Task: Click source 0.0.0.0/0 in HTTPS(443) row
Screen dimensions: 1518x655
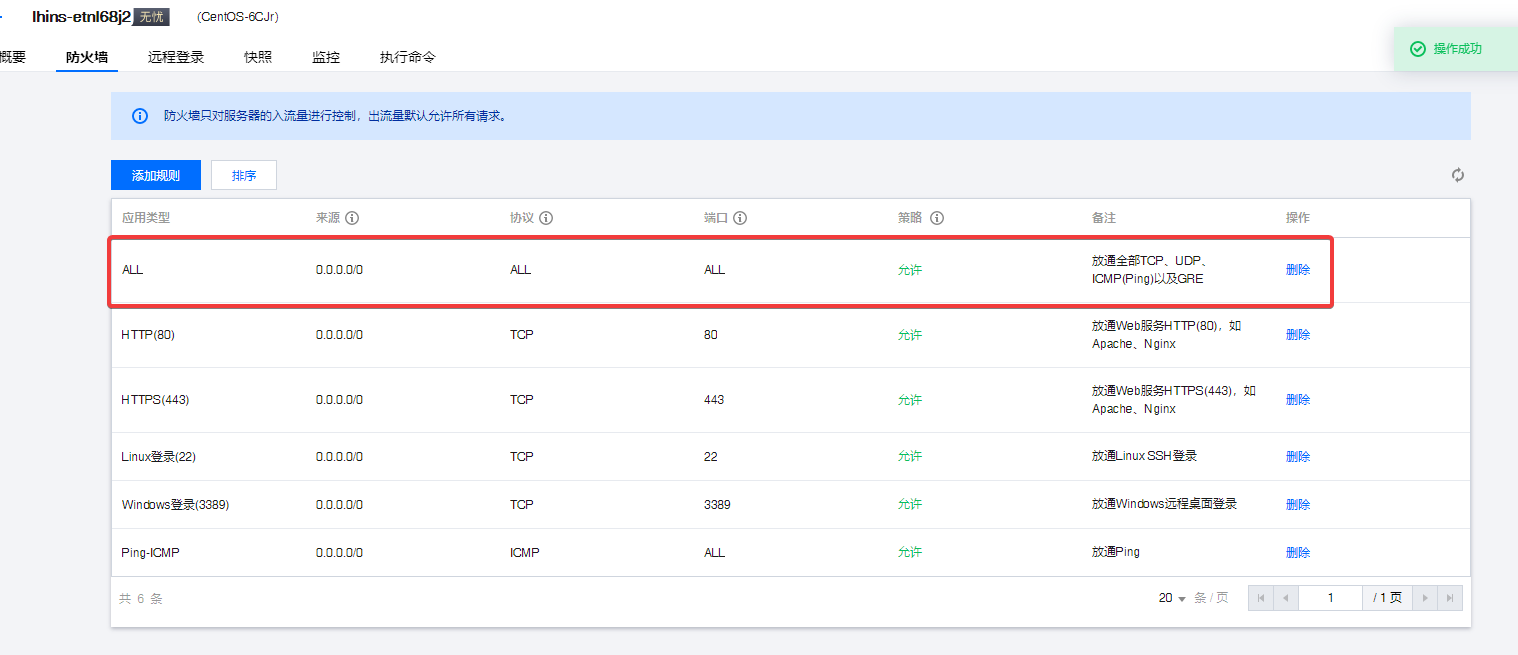Action: pyautogui.click(x=340, y=400)
